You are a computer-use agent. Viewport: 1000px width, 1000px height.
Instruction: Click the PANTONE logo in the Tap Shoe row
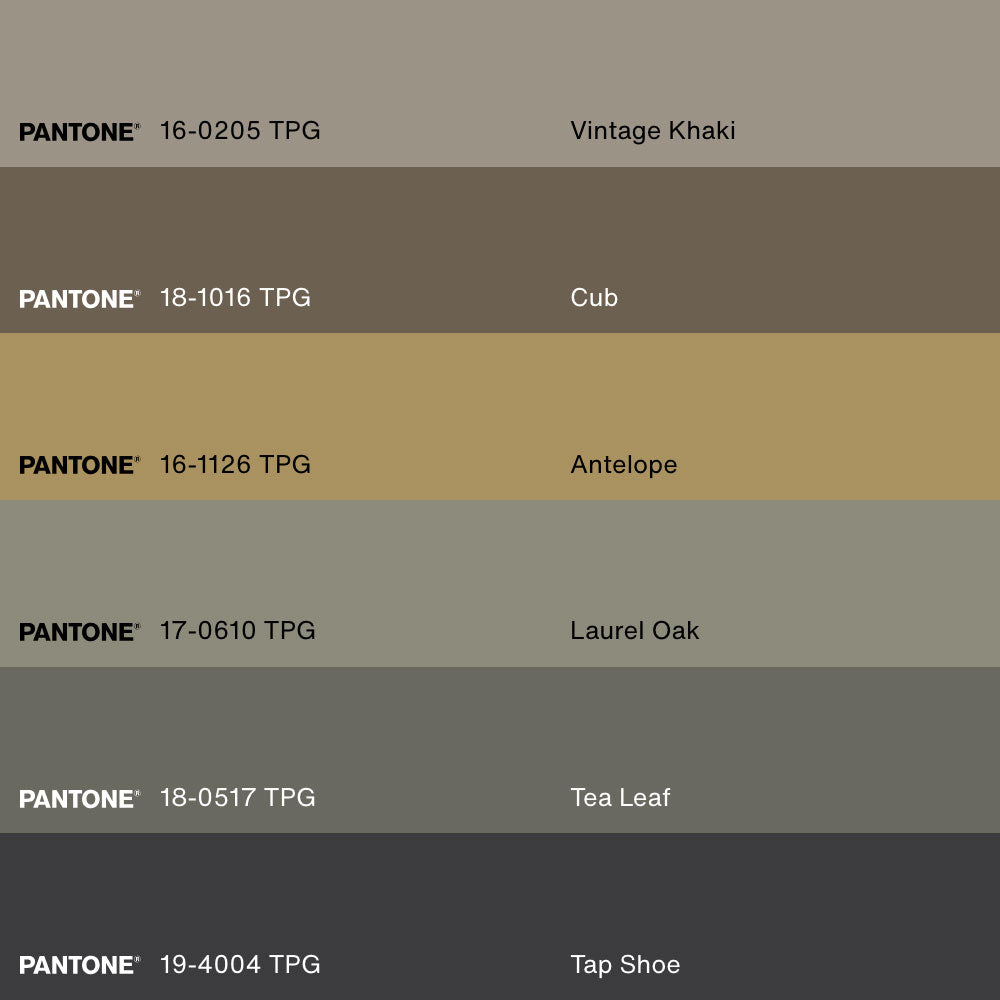pos(79,965)
